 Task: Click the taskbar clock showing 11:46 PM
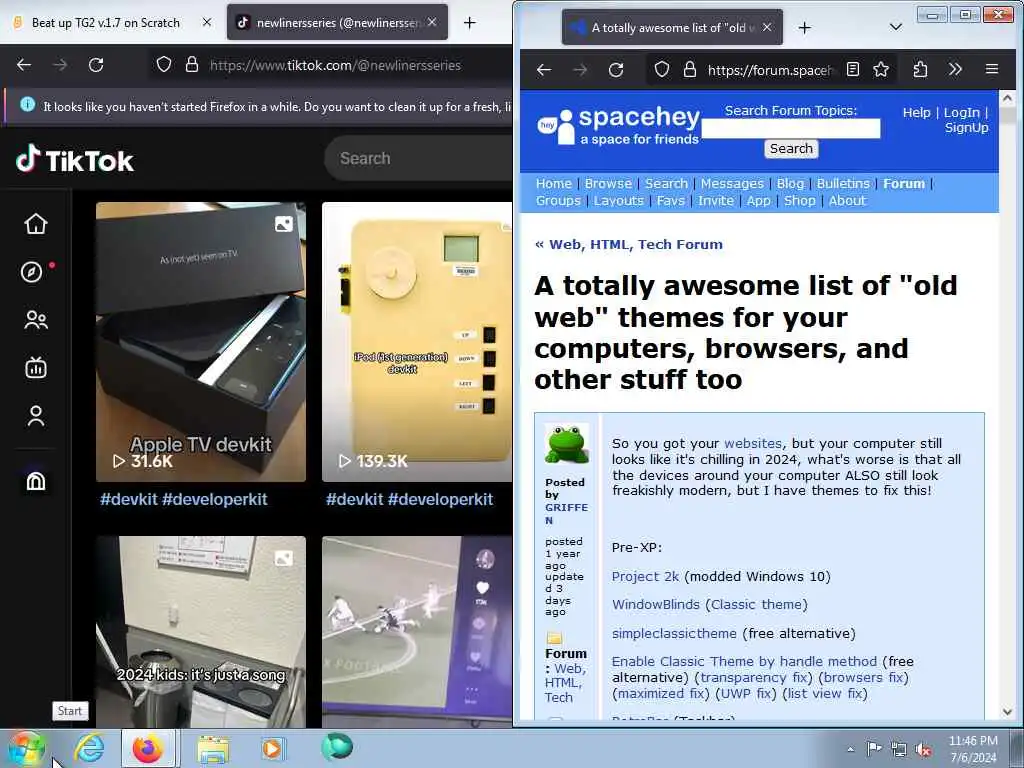tap(973, 748)
